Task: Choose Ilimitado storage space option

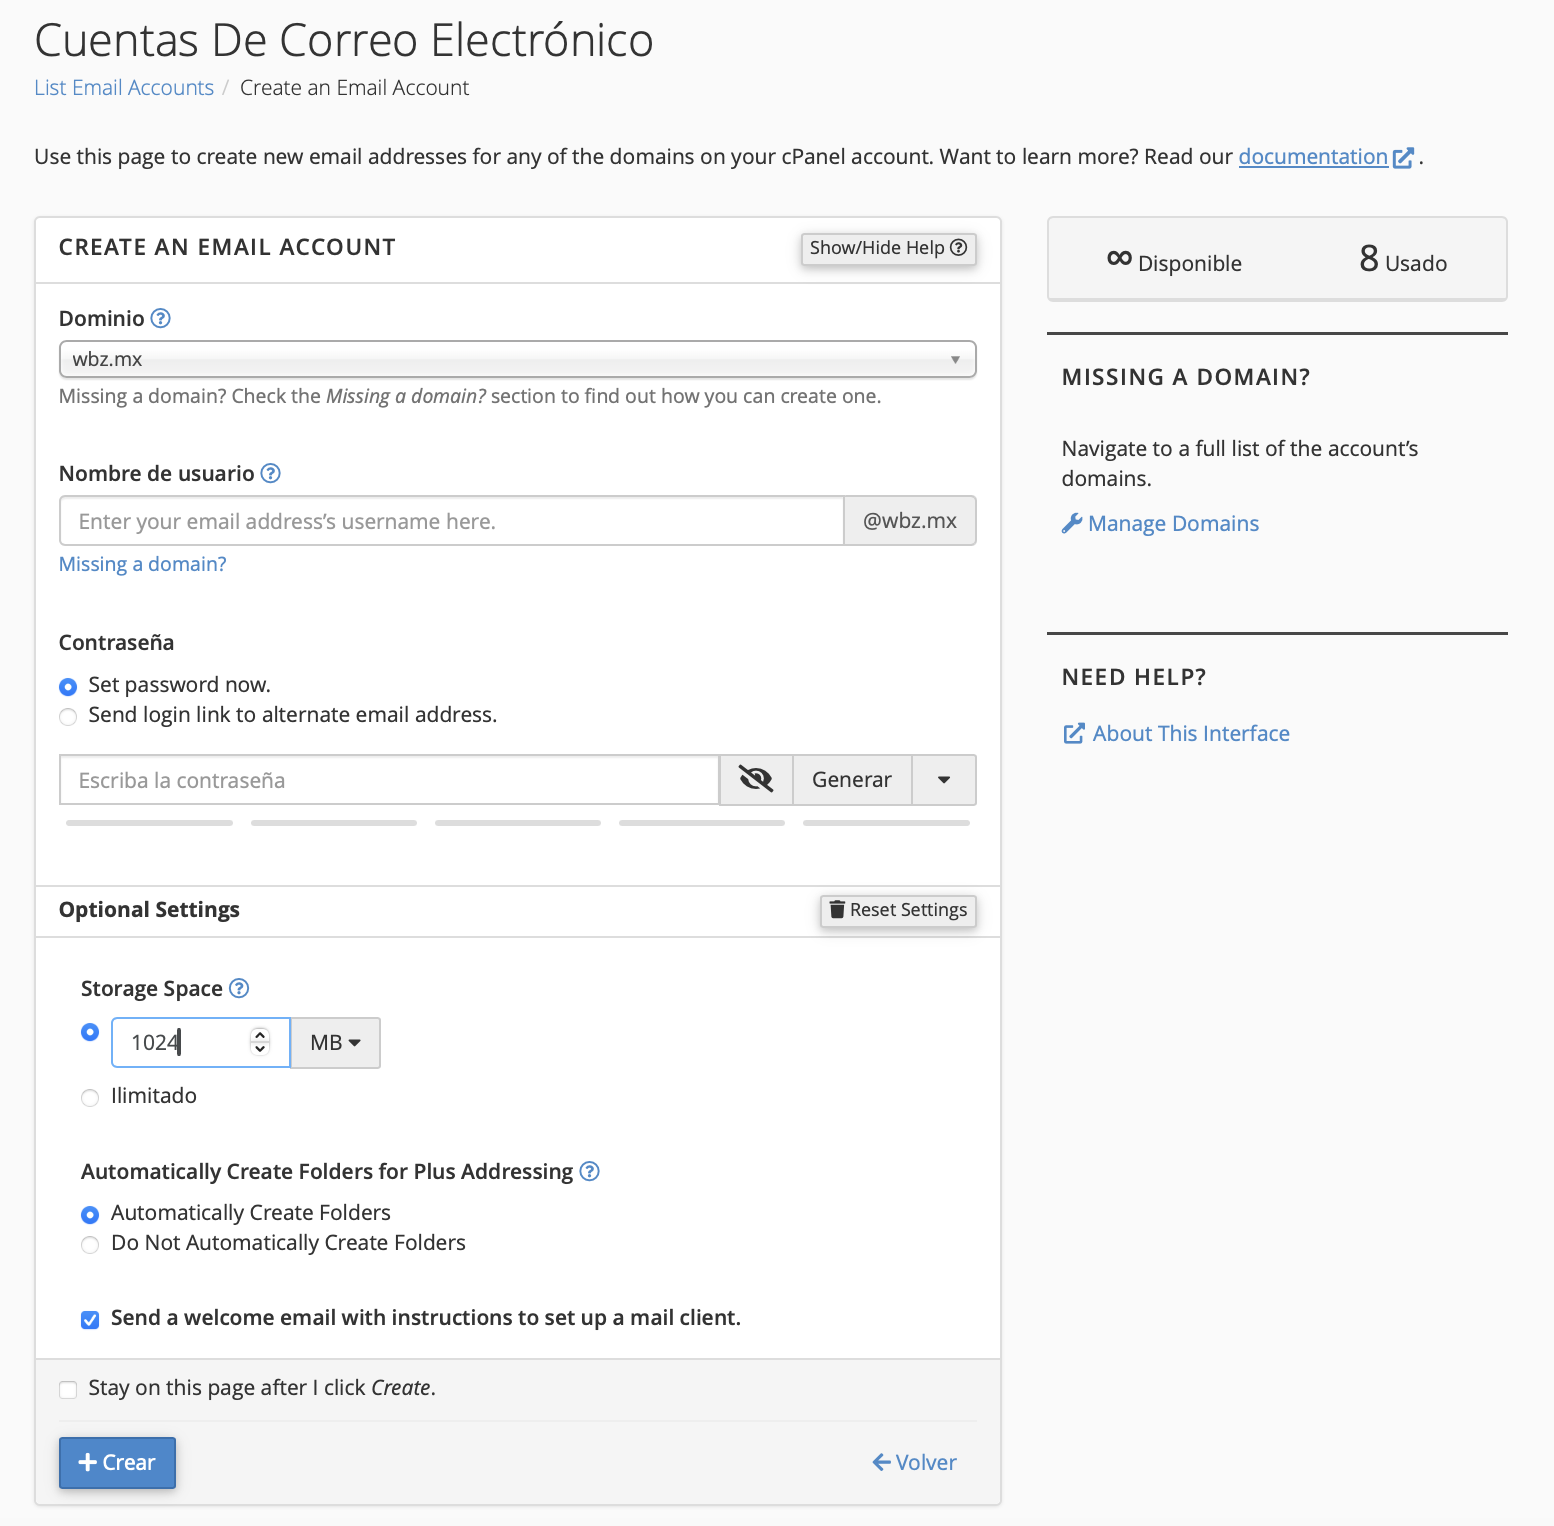Action: click(90, 1097)
